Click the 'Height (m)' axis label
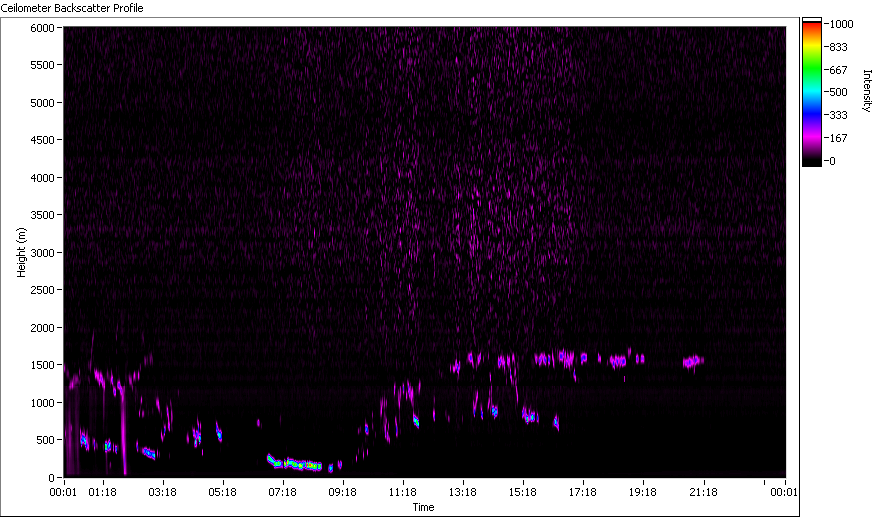 coord(21,252)
